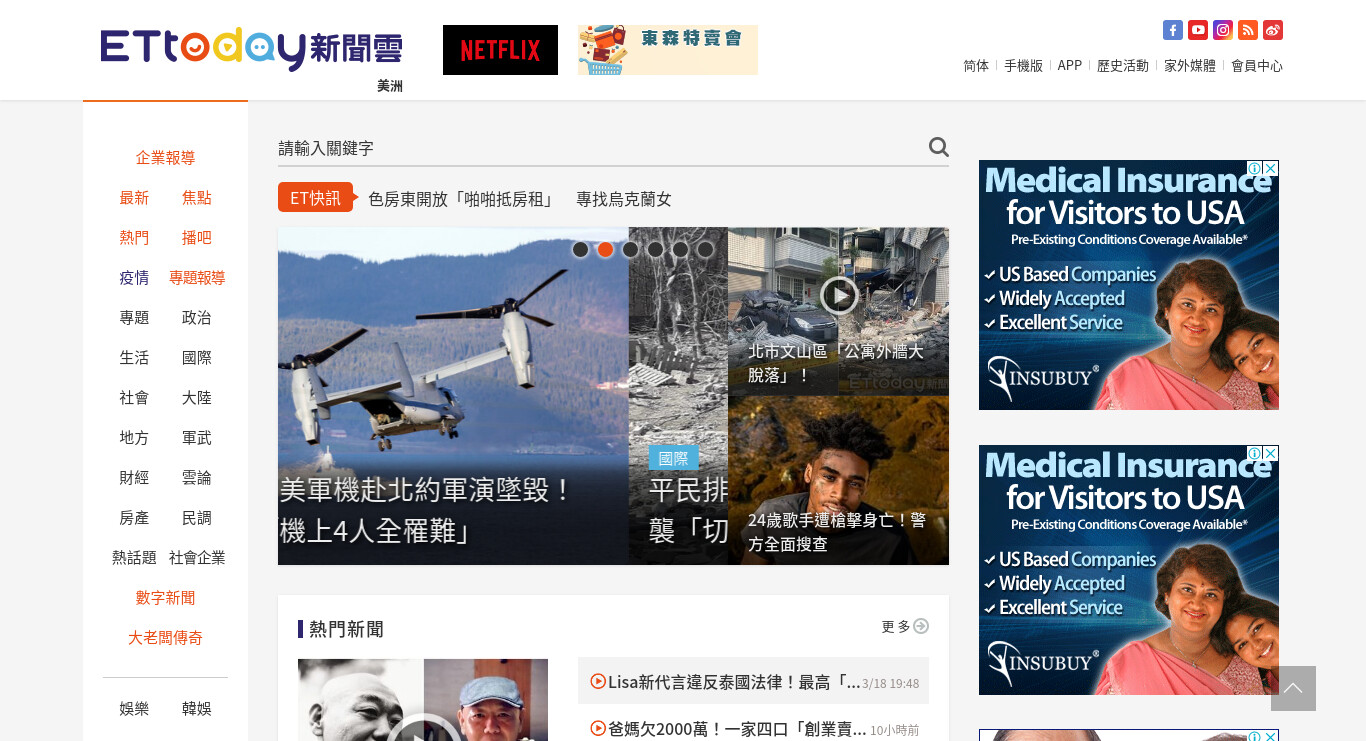Click play icon beside Lisa新代言 headline
The image size is (1366, 741).
(598, 681)
